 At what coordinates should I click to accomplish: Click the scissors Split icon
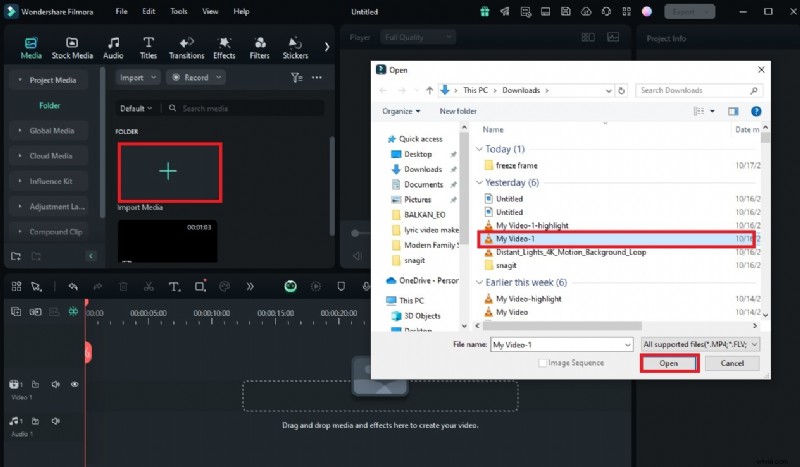pos(148,287)
